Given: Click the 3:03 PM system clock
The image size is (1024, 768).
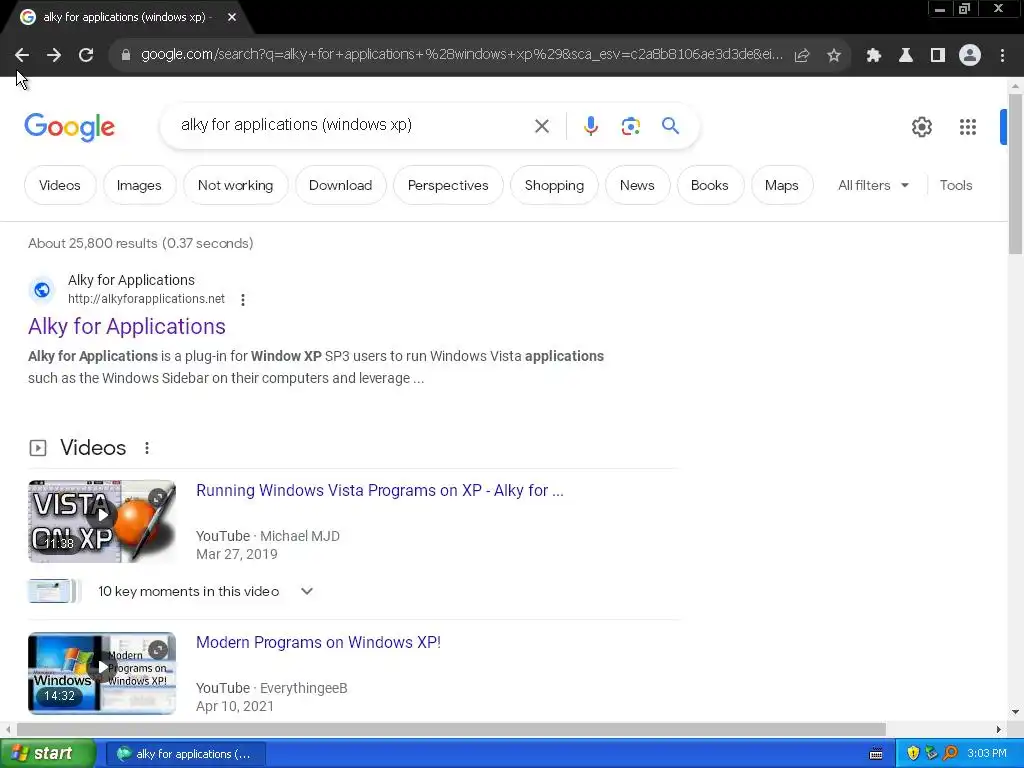Looking at the screenshot, I should click(x=987, y=753).
